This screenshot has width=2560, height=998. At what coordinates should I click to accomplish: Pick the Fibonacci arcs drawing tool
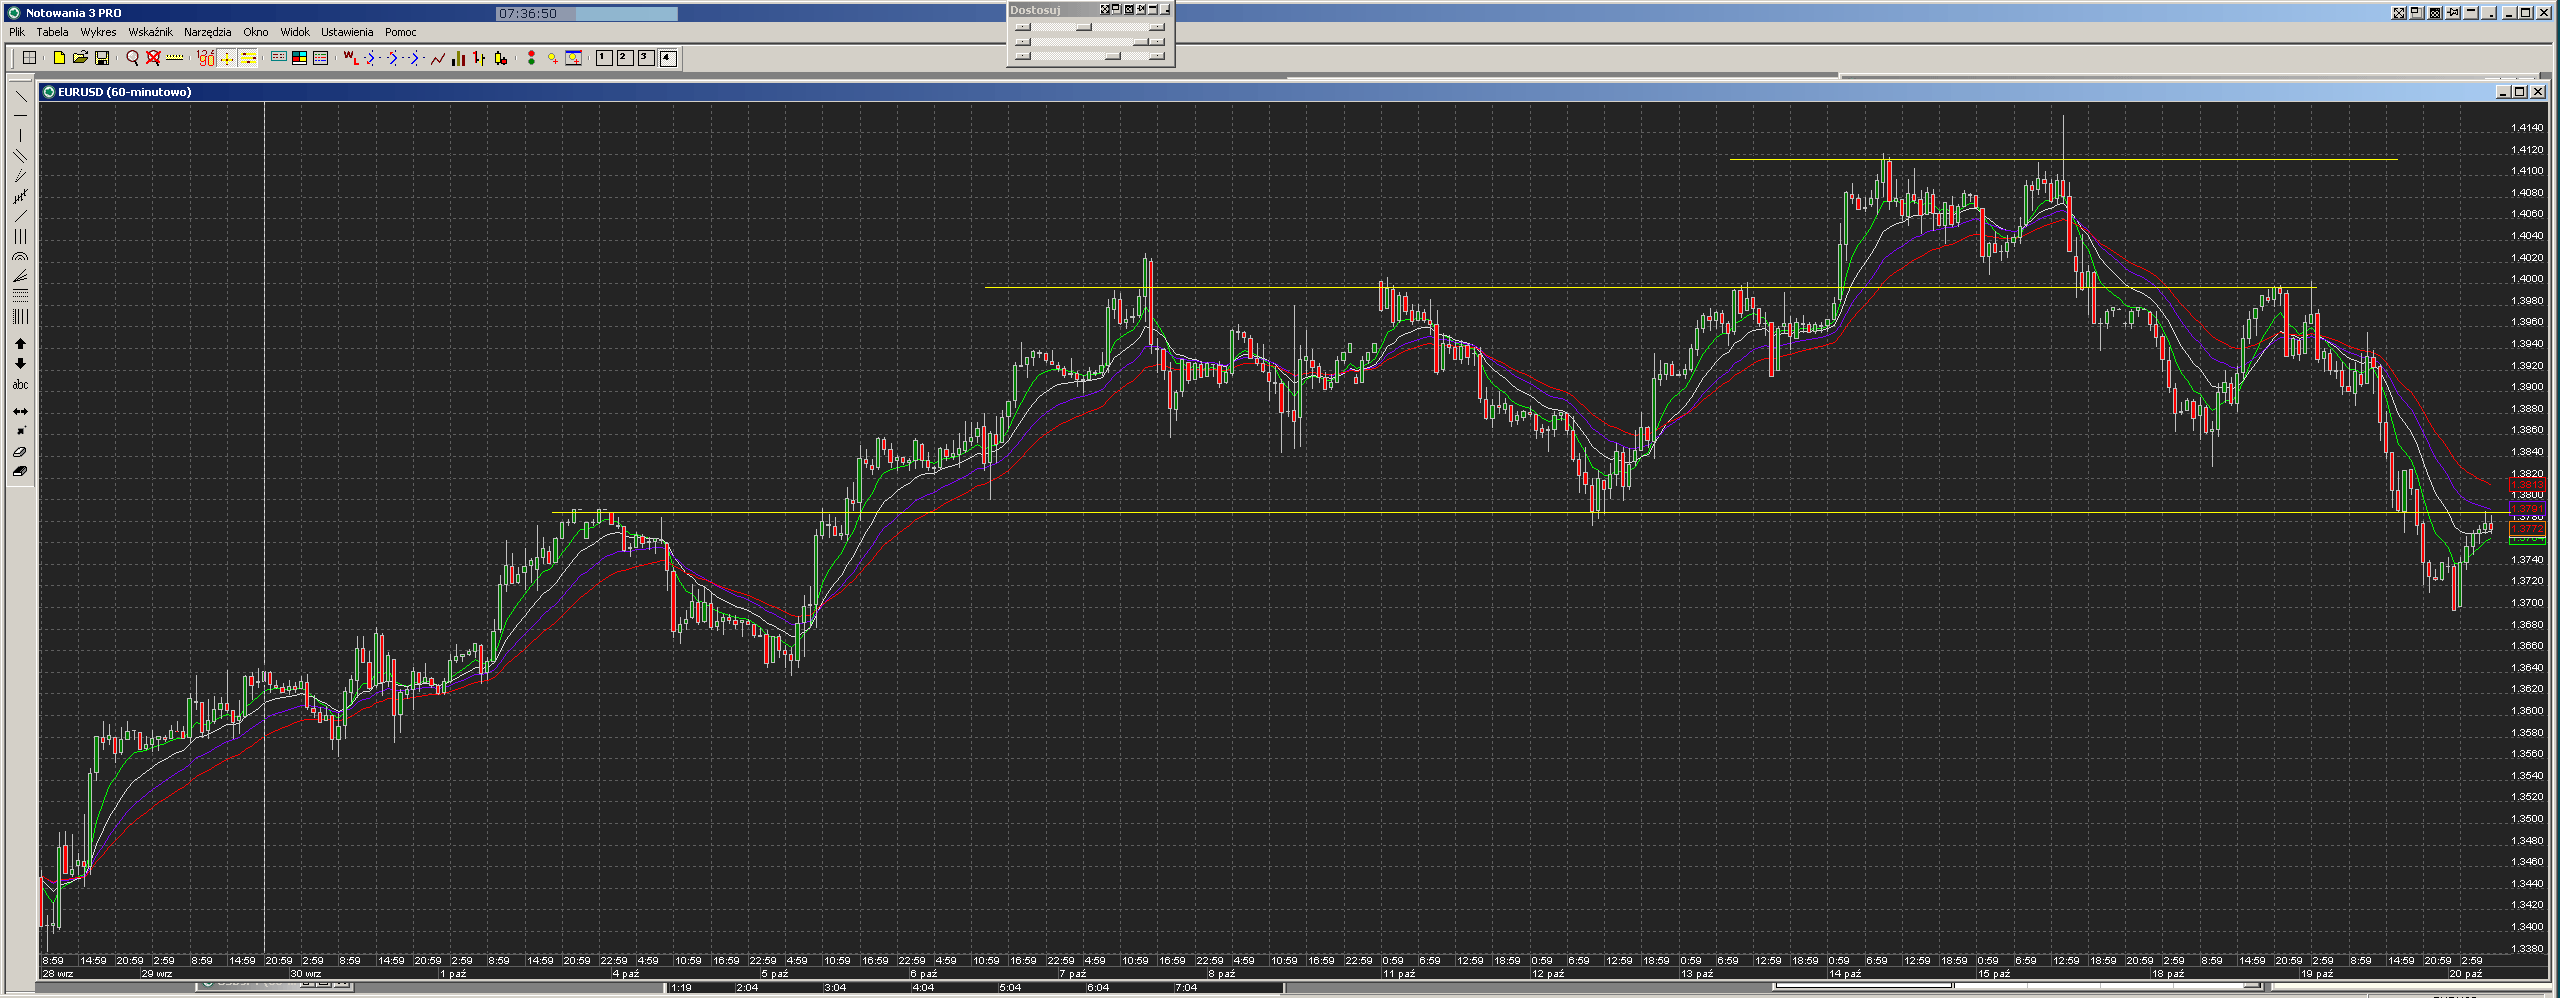pyautogui.click(x=20, y=257)
